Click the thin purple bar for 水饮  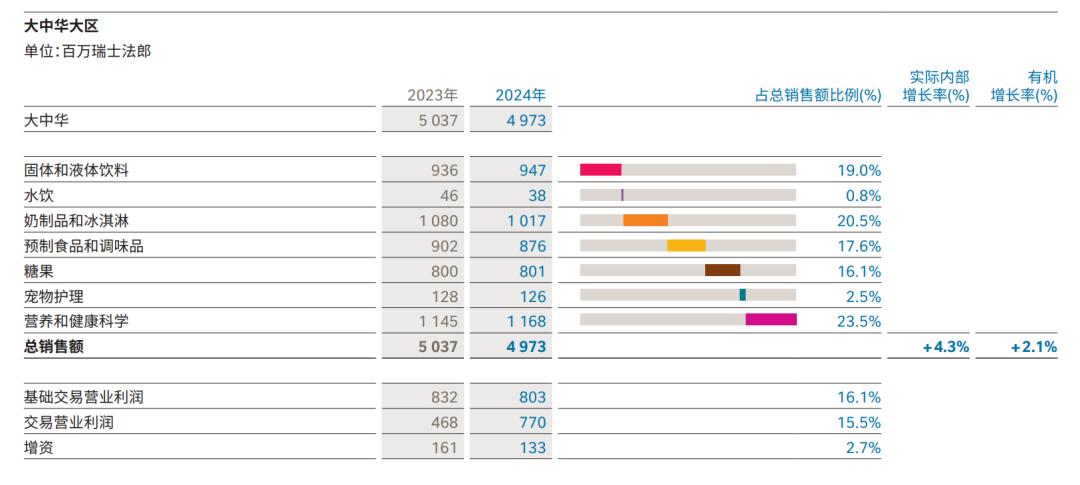pyautogui.click(x=622, y=195)
